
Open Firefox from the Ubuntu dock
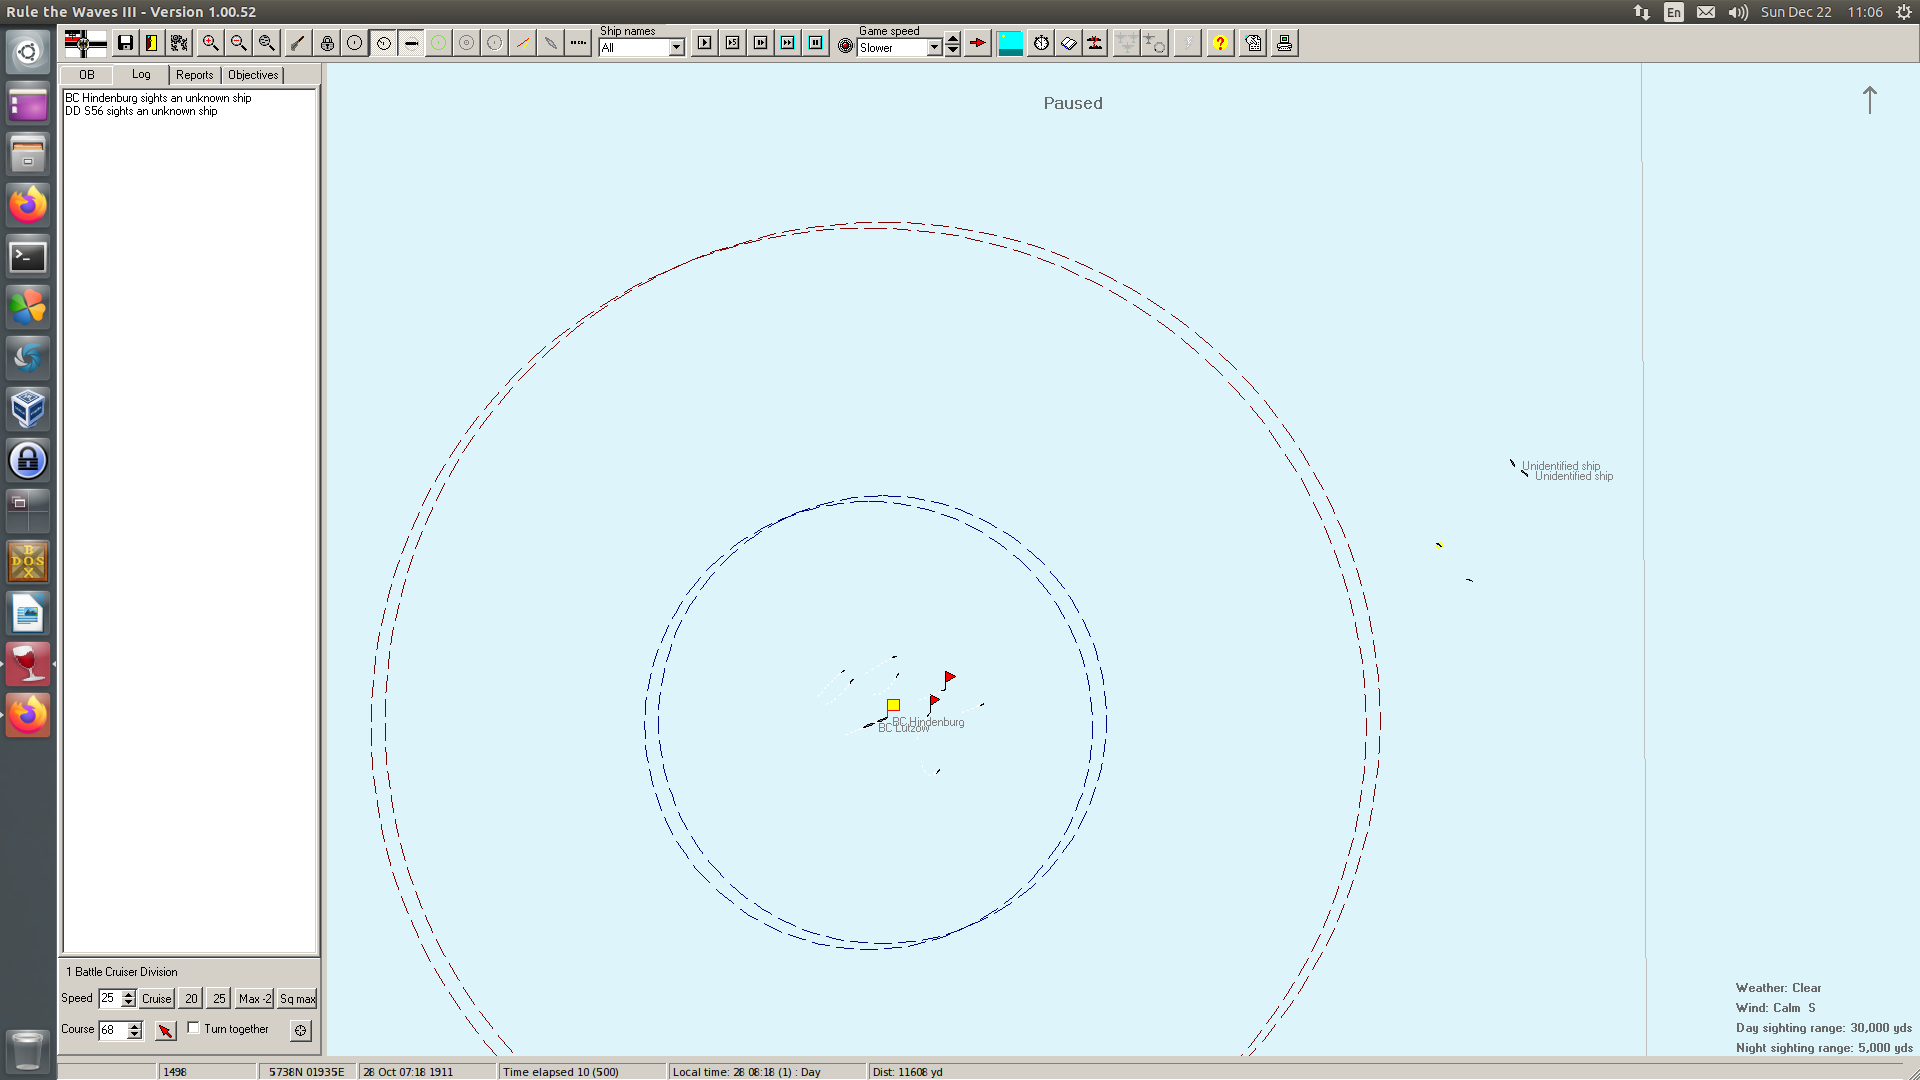[28, 205]
